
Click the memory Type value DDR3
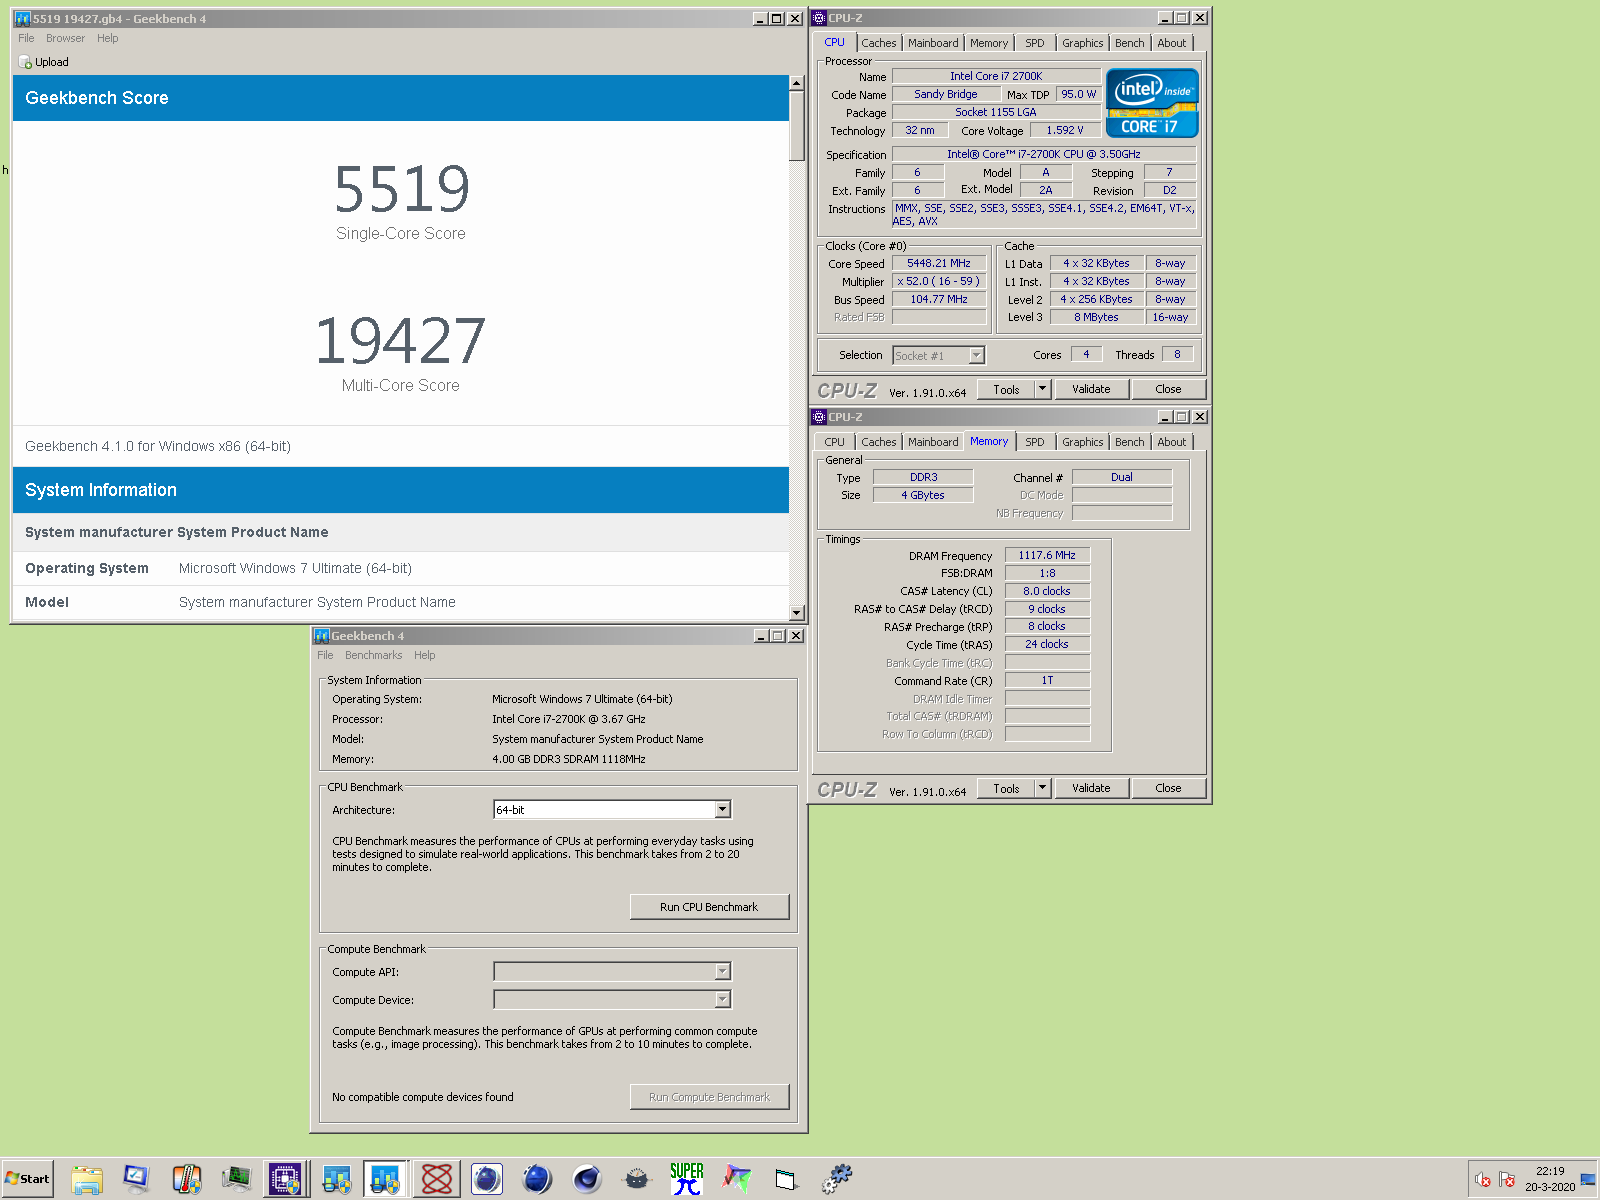(x=923, y=477)
